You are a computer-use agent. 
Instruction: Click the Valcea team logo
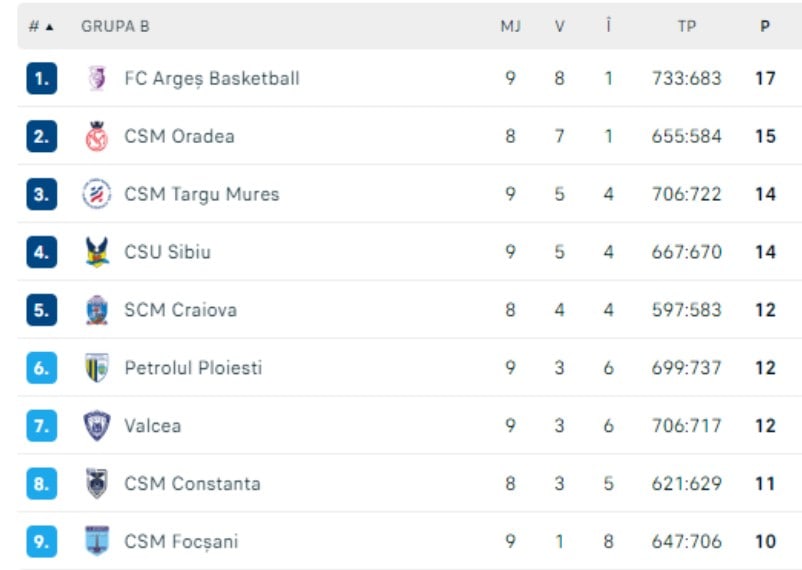(x=97, y=426)
